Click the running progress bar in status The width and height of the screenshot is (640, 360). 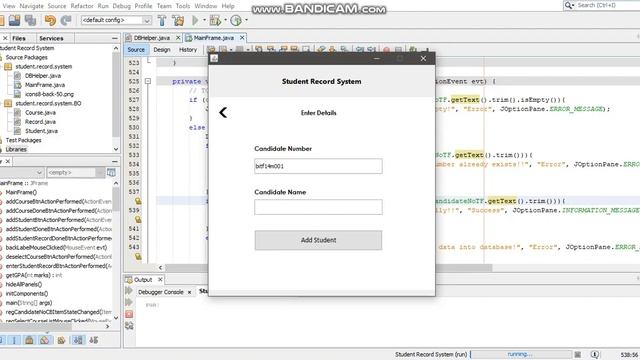click(x=521, y=354)
